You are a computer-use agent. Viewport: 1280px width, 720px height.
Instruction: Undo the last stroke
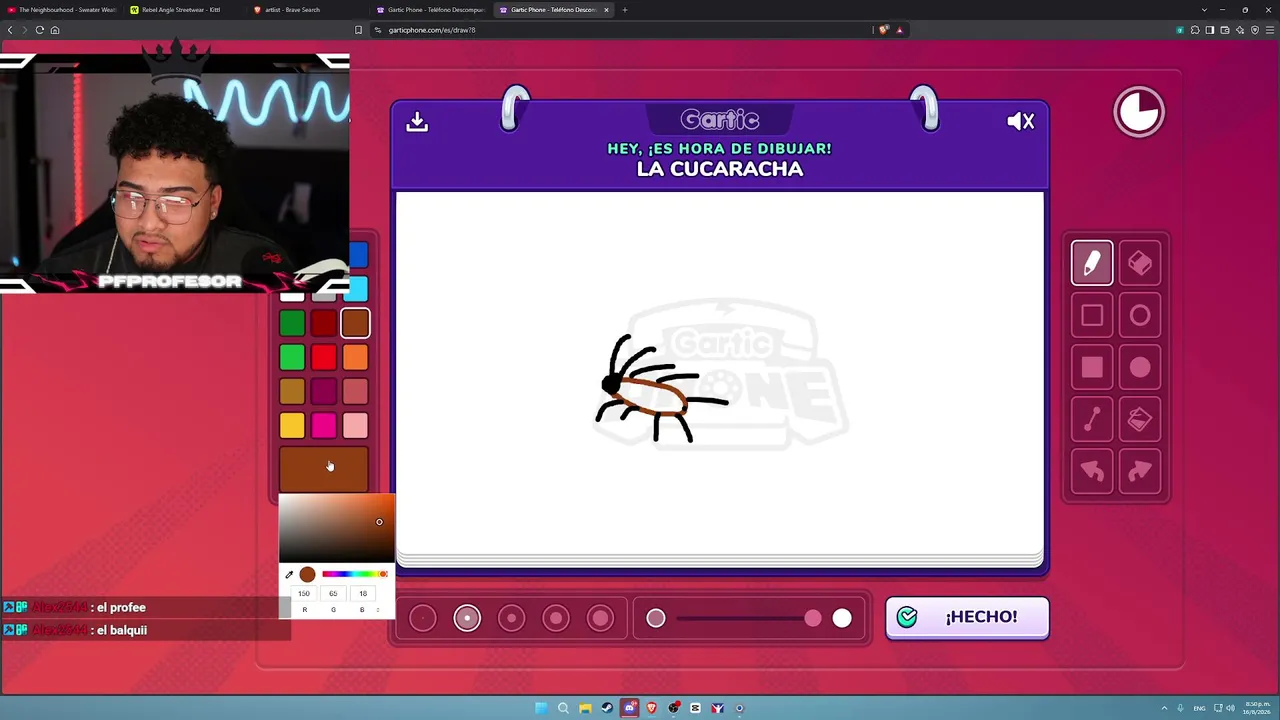pyautogui.click(x=1092, y=472)
